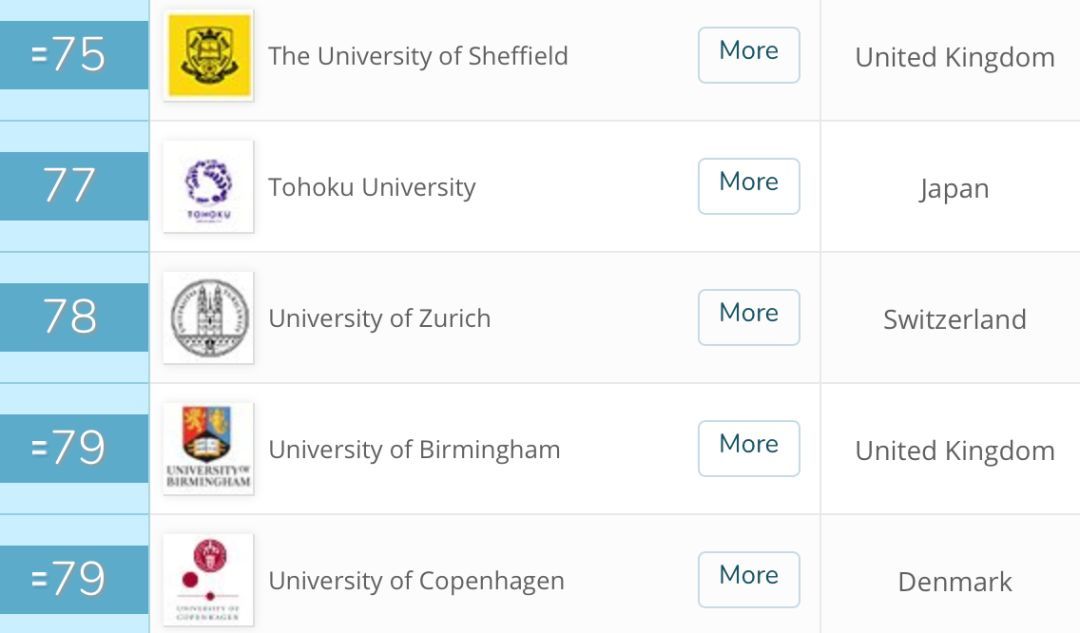Open the University of Birmingham name link

click(414, 450)
